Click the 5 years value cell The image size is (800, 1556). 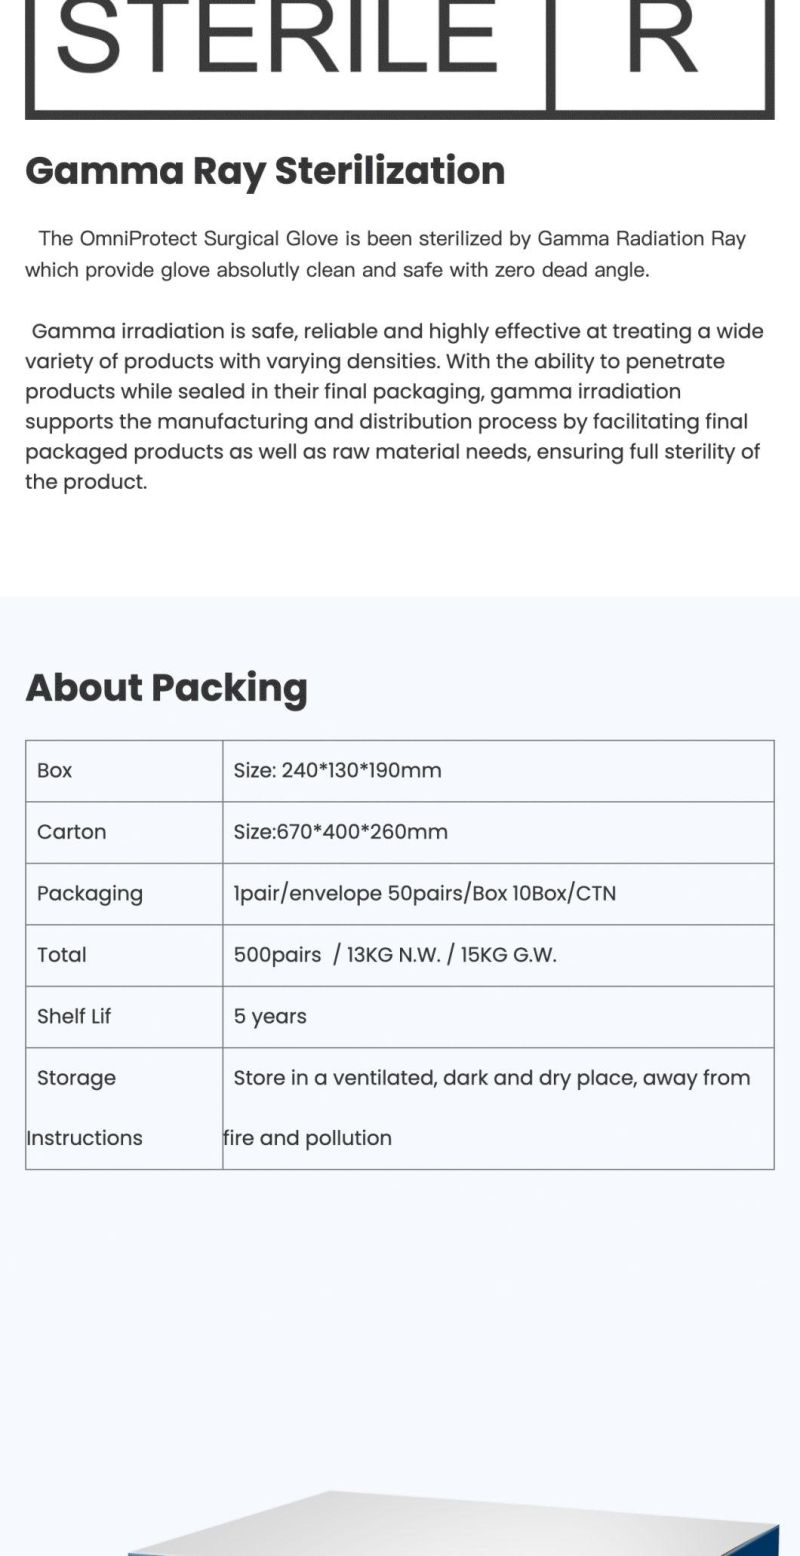pyautogui.click(x=498, y=1017)
